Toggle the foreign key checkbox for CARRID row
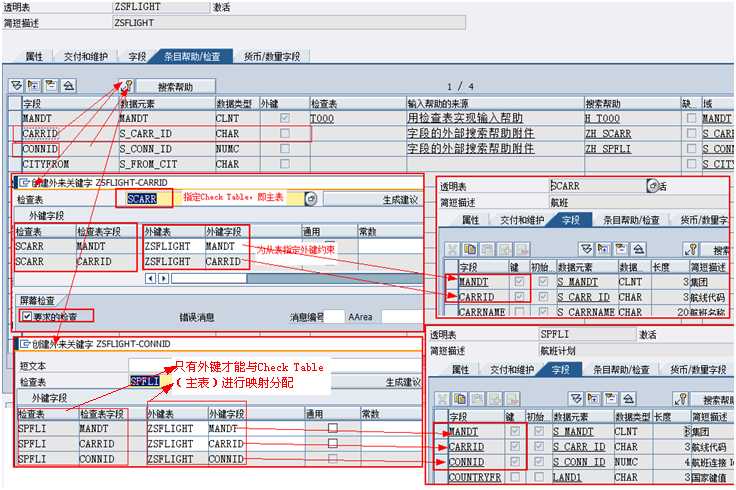 click(x=285, y=133)
